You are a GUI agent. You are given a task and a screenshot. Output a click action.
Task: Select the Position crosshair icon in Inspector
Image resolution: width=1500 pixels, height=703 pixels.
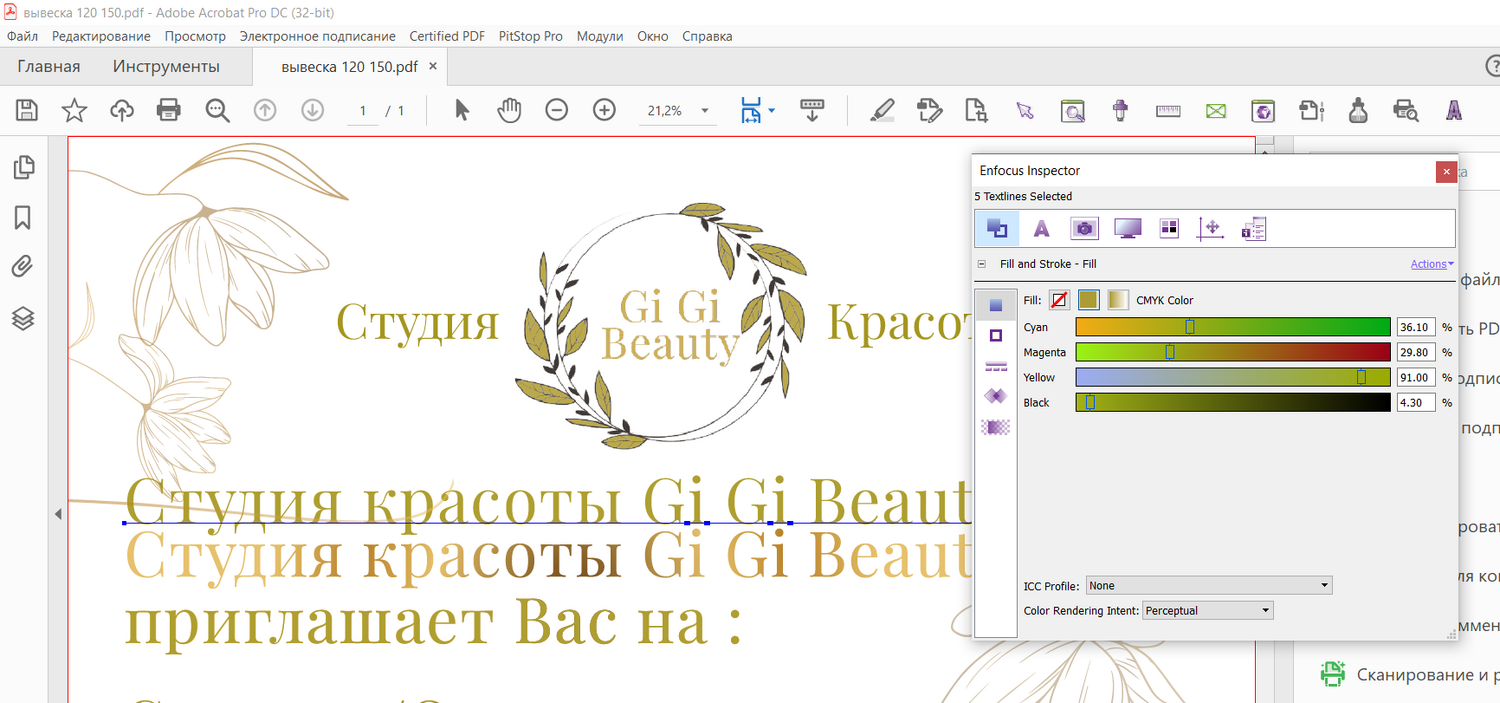click(1210, 229)
